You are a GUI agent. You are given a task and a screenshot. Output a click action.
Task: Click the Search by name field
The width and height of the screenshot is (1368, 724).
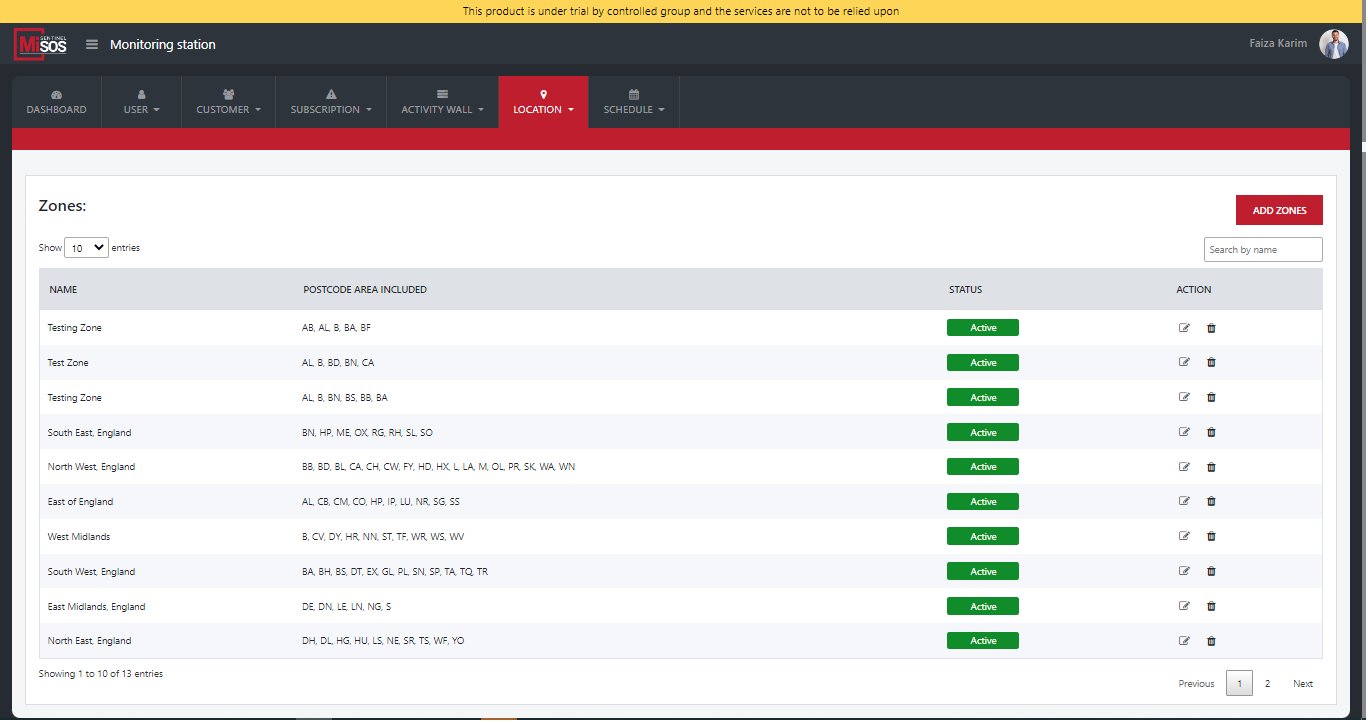click(1262, 250)
